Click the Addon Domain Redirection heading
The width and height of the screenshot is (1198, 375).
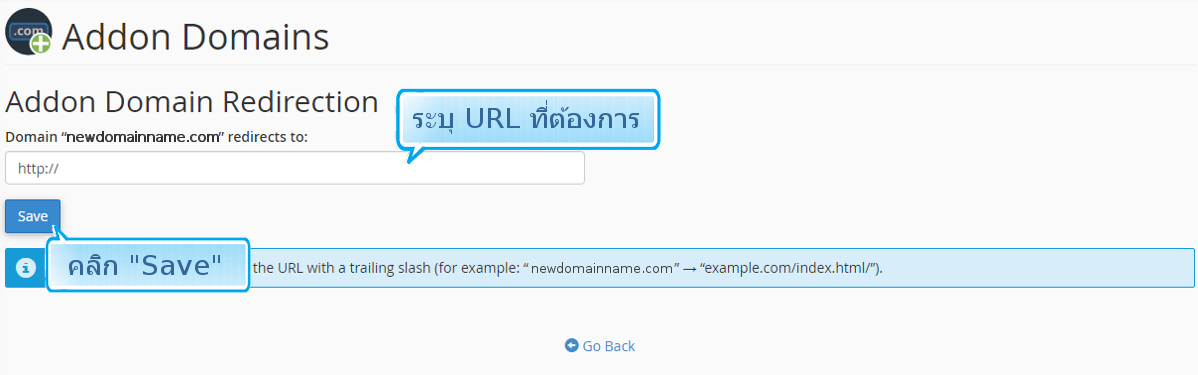(x=191, y=102)
